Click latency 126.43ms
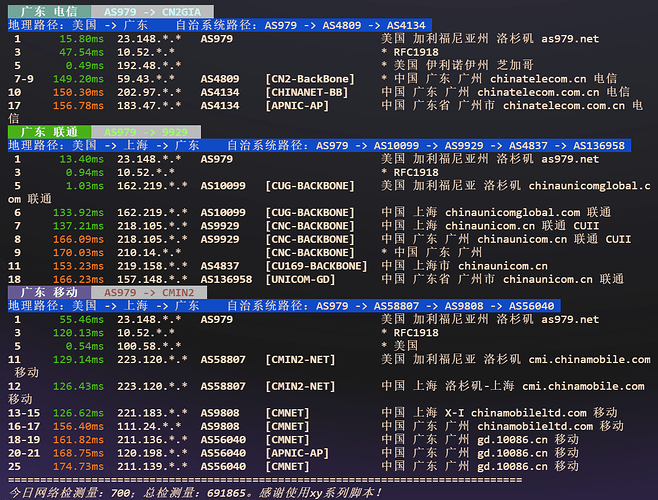658x500 pixels. pyautogui.click(x=78, y=386)
